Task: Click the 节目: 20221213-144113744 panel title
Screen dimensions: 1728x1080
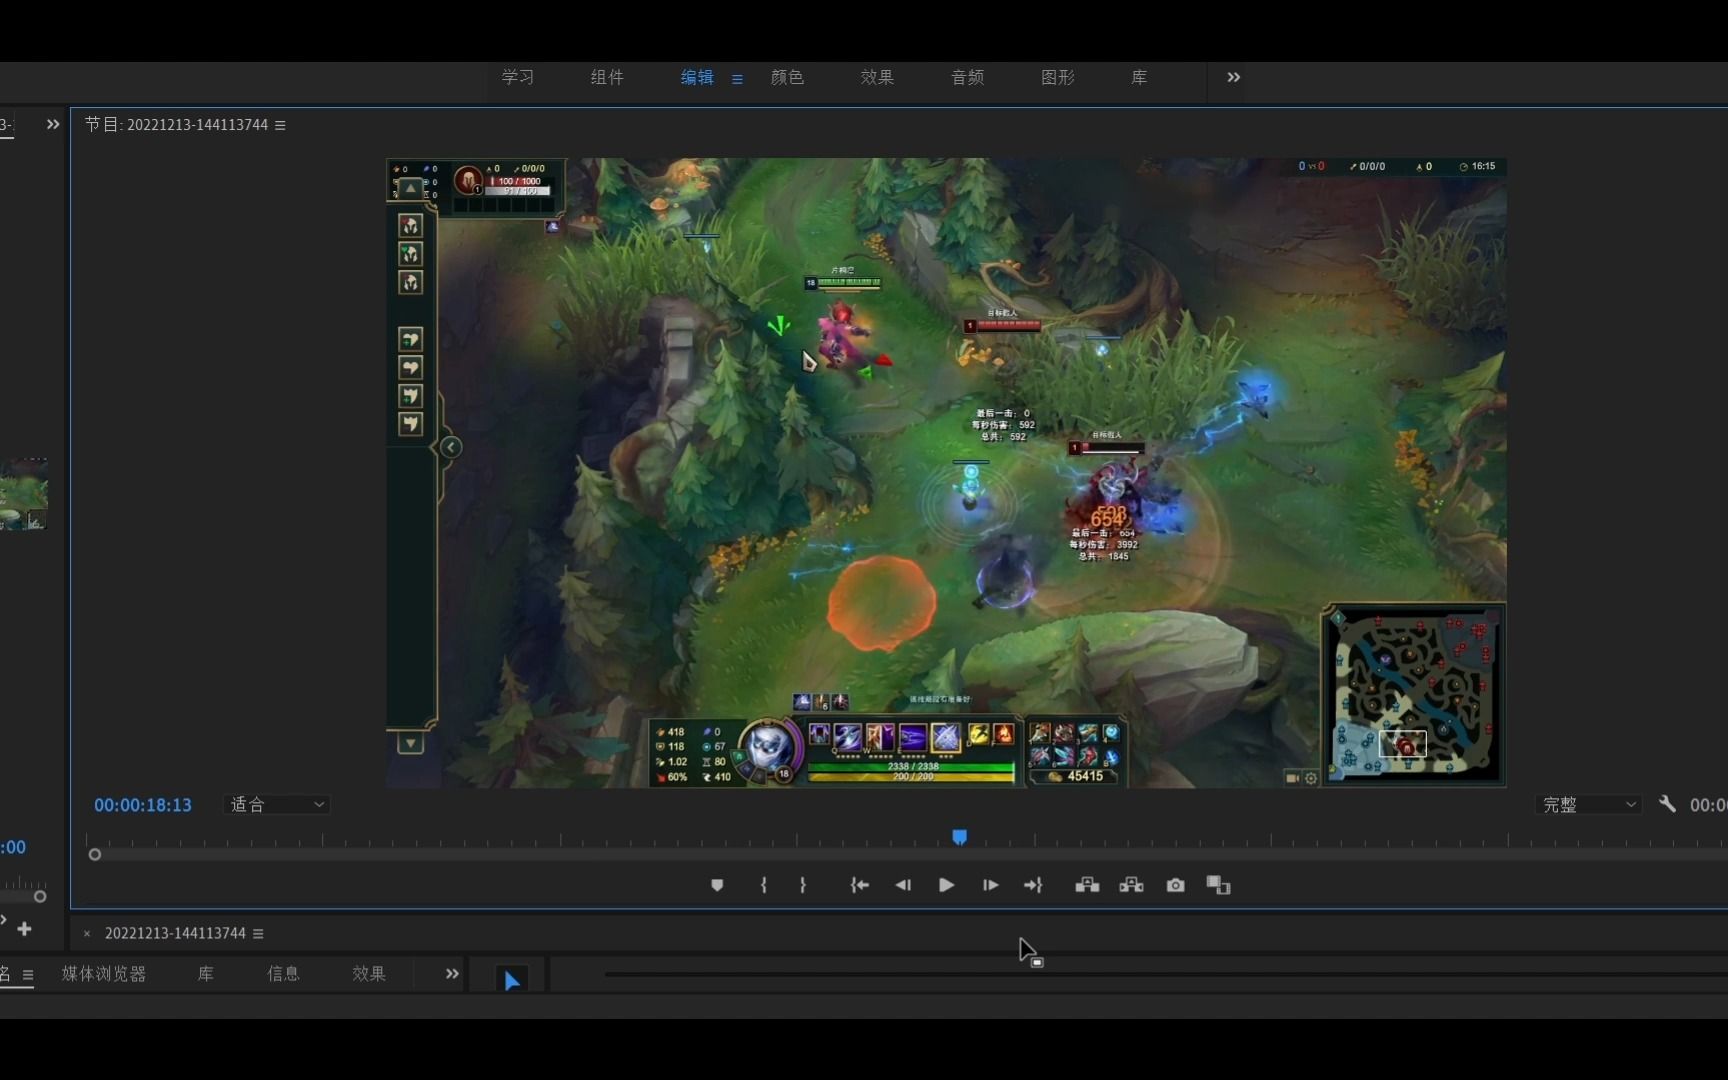Action: (x=176, y=125)
